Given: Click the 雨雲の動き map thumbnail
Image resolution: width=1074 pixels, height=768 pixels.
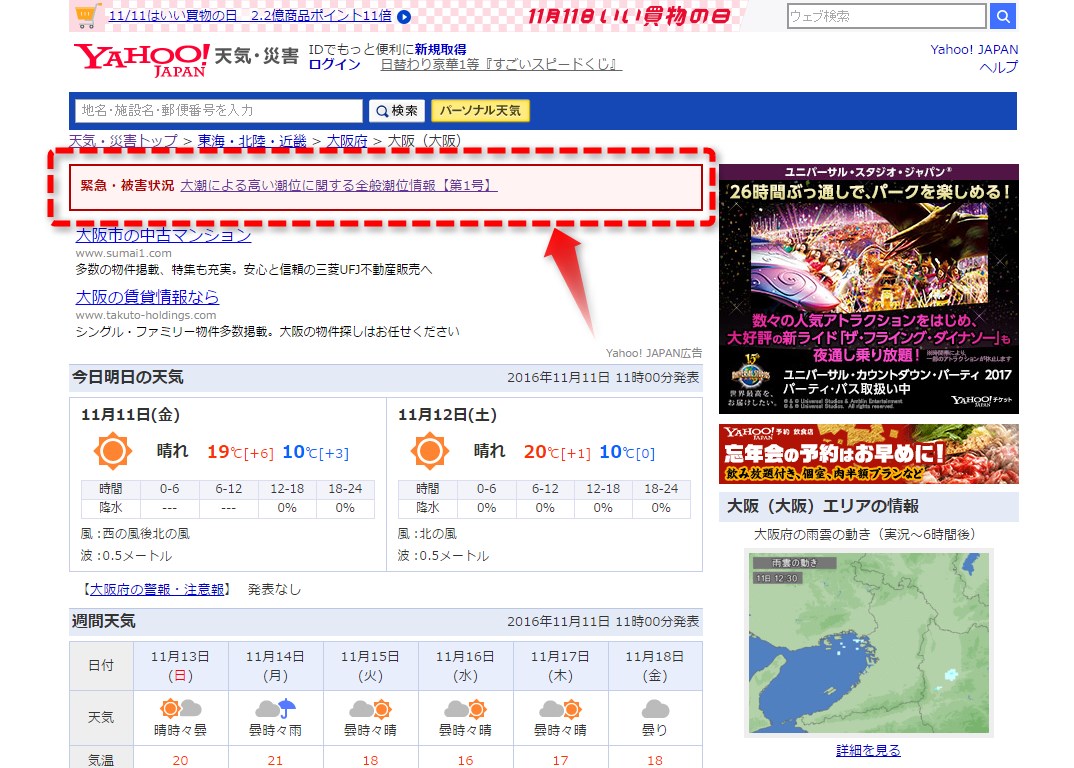Looking at the screenshot, I should [869, 643].
